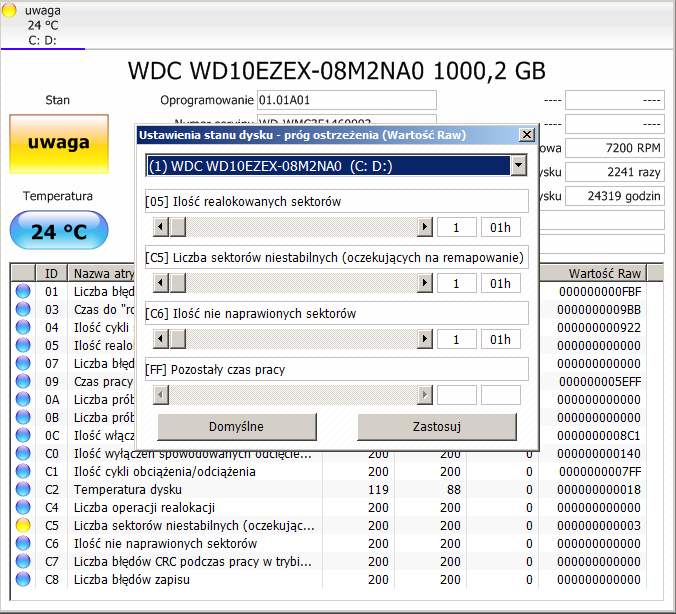Decrease the [05] reallocated sectors slider with left arrow
676x614 pixels.
tap(161, 227)
